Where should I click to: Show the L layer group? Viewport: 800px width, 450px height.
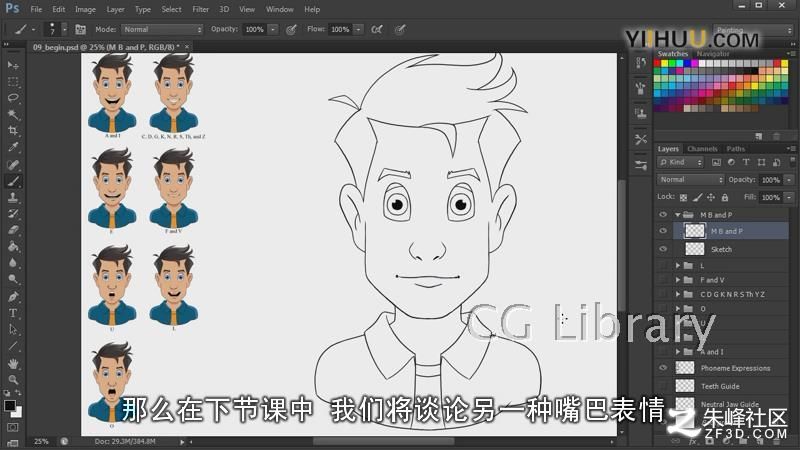coord(663,265)
